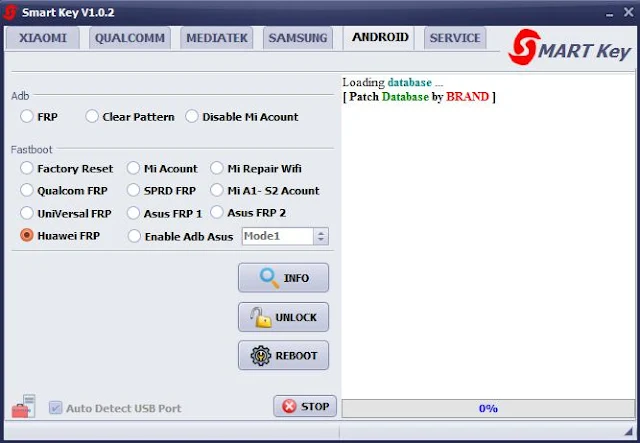Viewport: 640px width, 443px height.
Task: Select the Asus FRP 1 option
Action: pyautogui.click(x=164, y=213)
